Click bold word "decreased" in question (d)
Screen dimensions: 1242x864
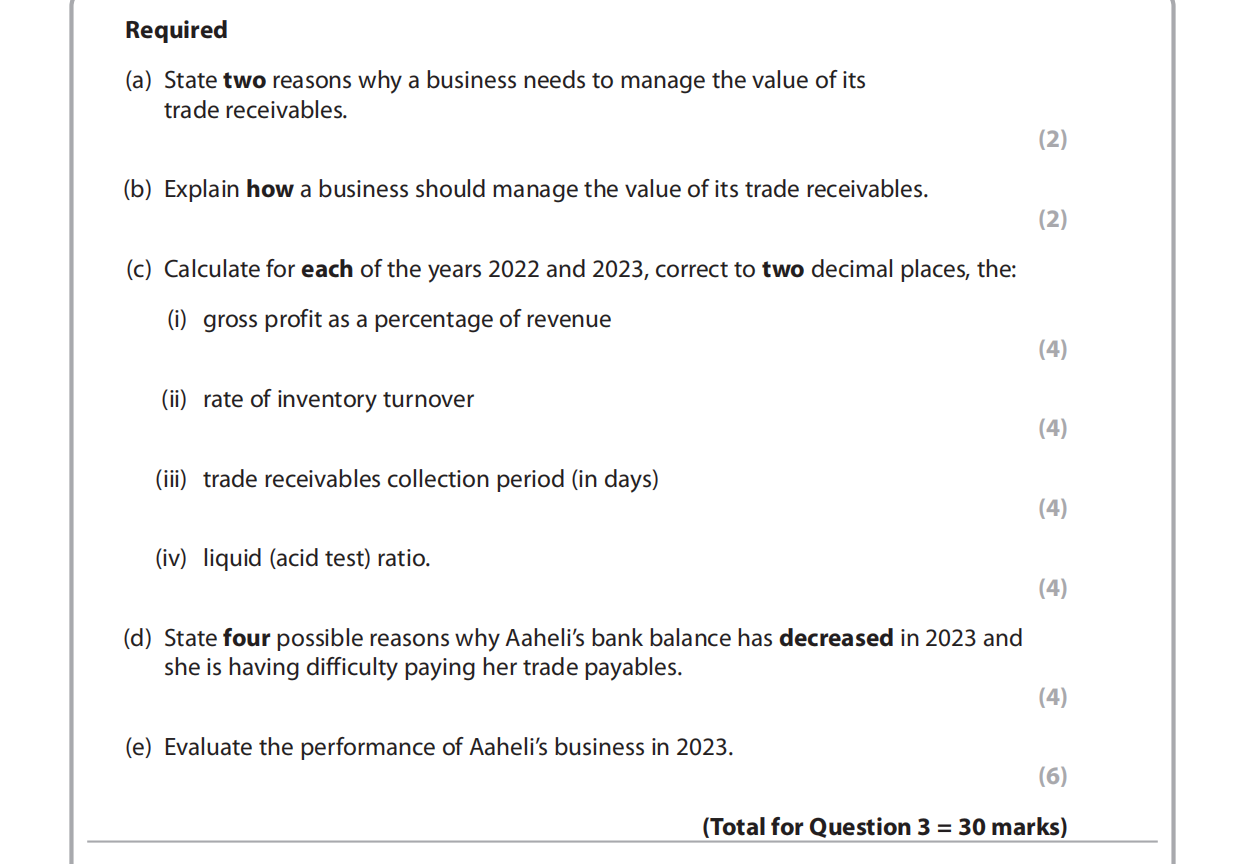836,638
